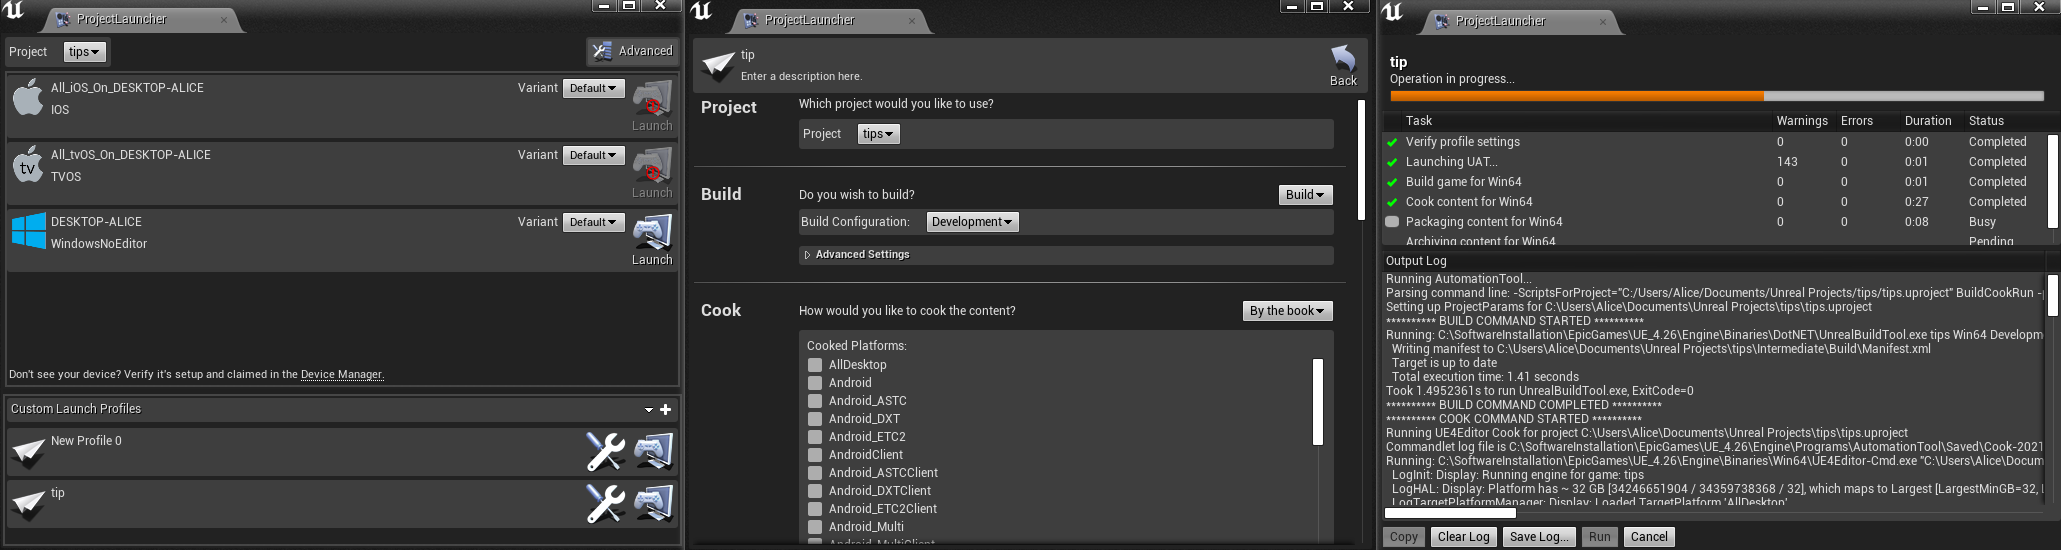This screenshot has height=550, width=2061.
Task: Click paper plane icon in profile editor header
Action: point(718,66)
